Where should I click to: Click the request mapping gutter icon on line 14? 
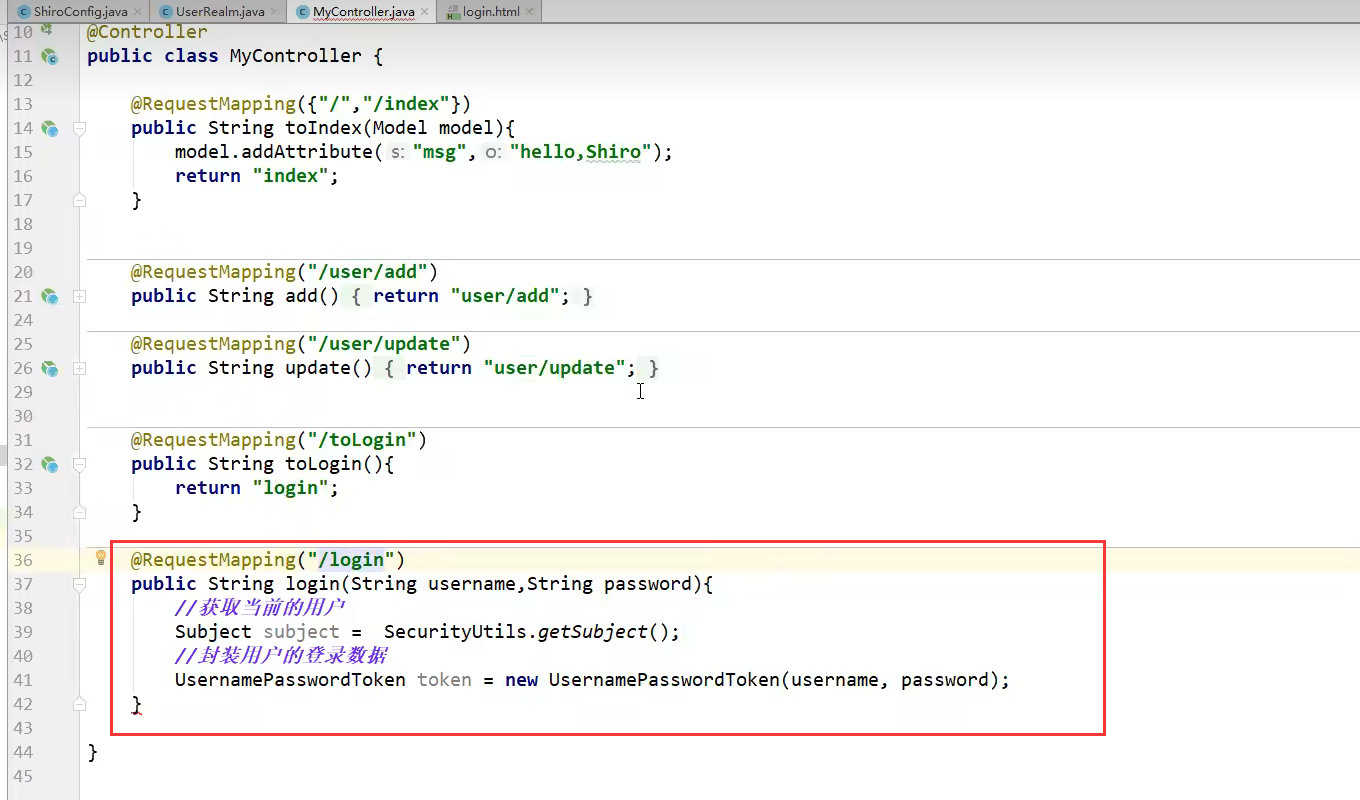pos(48,128)
